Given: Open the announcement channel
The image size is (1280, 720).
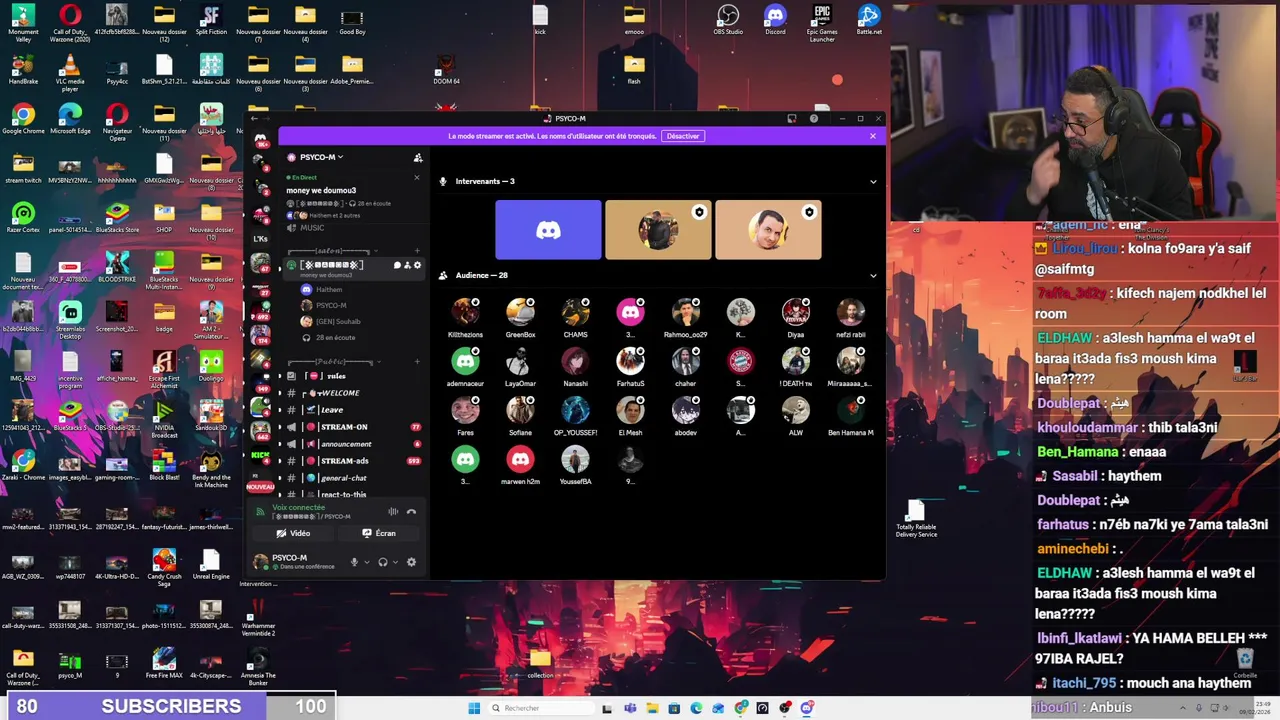Looking at the screenshot, I should [x=346, y=444].
